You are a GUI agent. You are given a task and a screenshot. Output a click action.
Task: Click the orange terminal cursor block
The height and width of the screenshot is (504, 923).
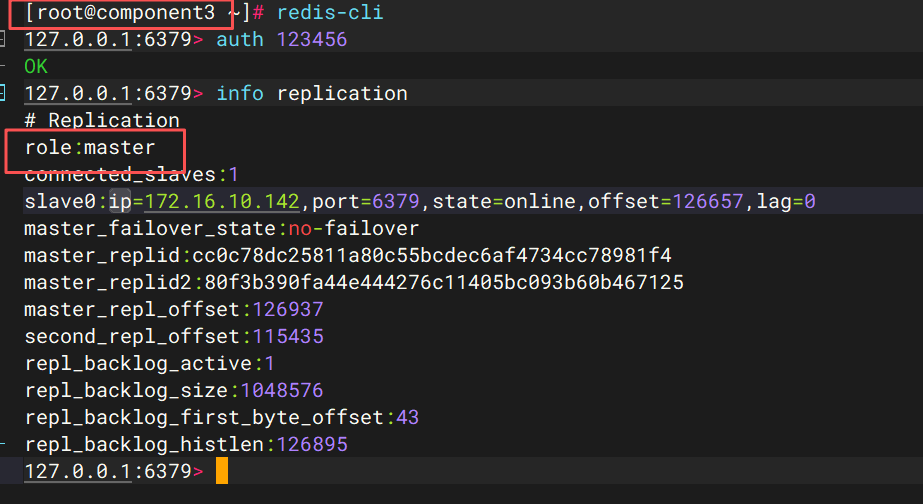(x=221, y=470)
